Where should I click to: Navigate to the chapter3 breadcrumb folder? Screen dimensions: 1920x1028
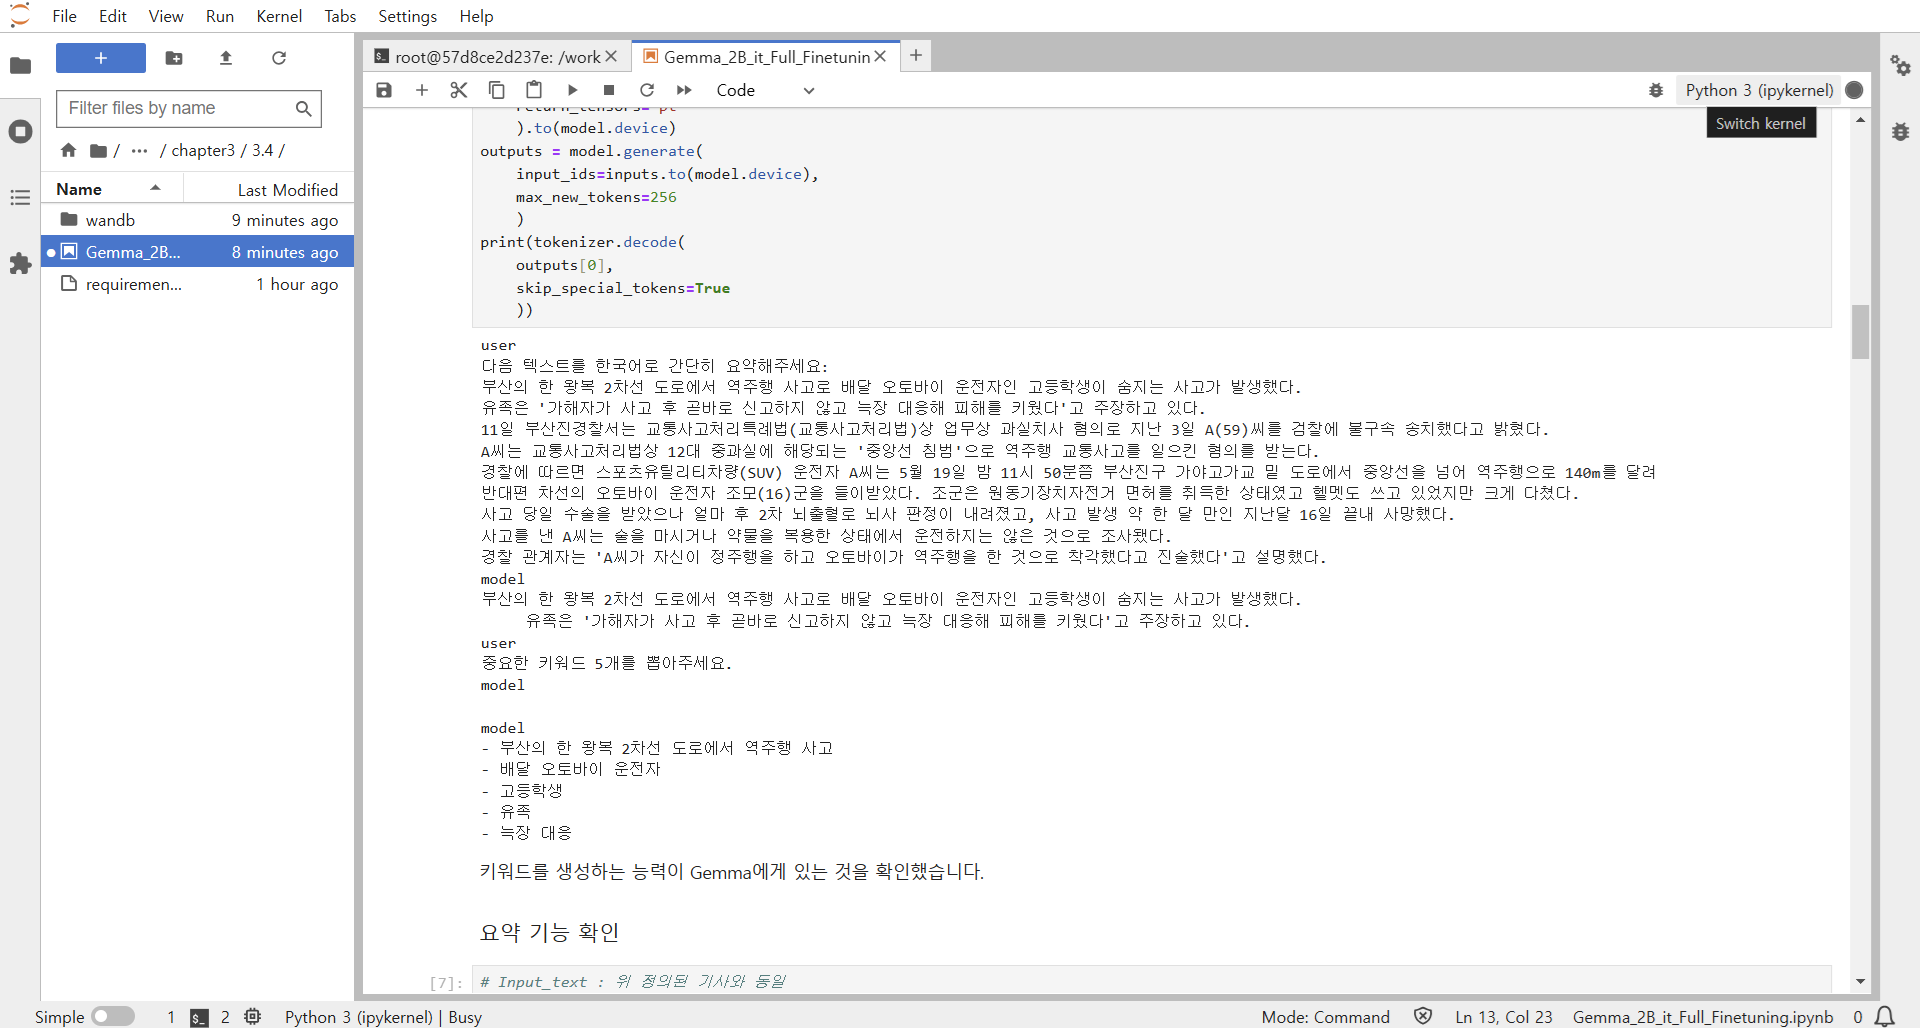click(x=203, y=150)
